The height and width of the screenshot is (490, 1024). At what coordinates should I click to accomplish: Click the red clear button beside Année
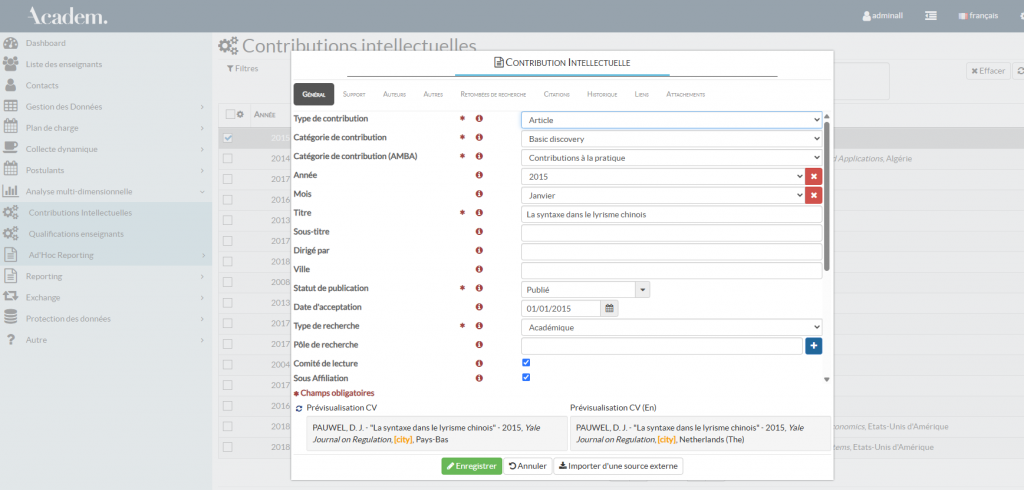click(813, 176)
